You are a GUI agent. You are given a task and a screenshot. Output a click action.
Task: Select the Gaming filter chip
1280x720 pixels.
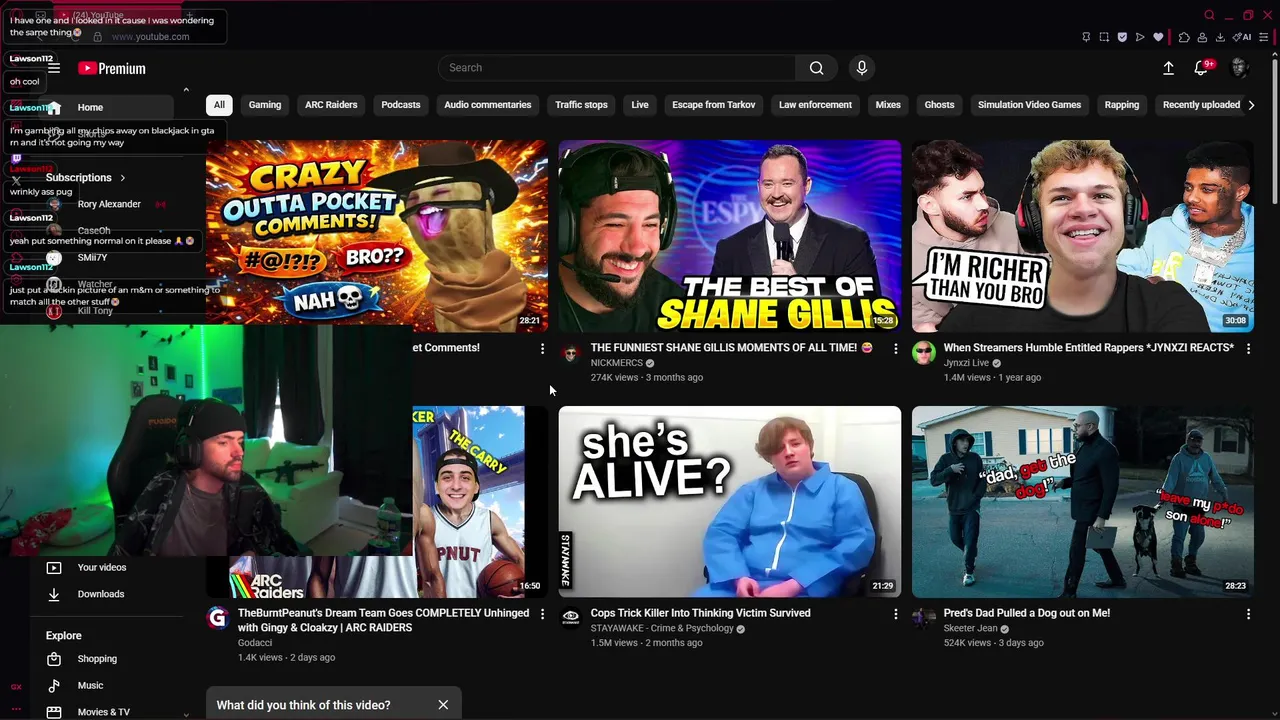265,105
